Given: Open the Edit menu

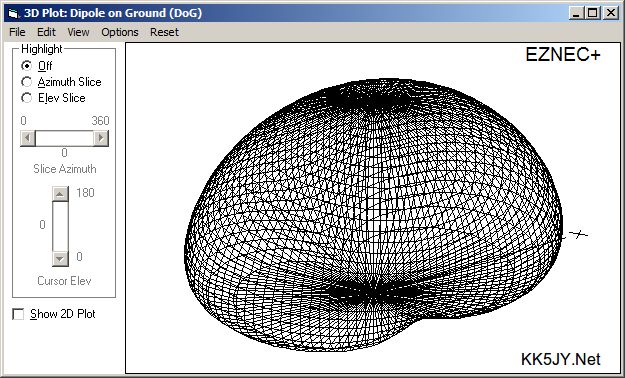Looking at the screenshot, I should coord(46,32).
